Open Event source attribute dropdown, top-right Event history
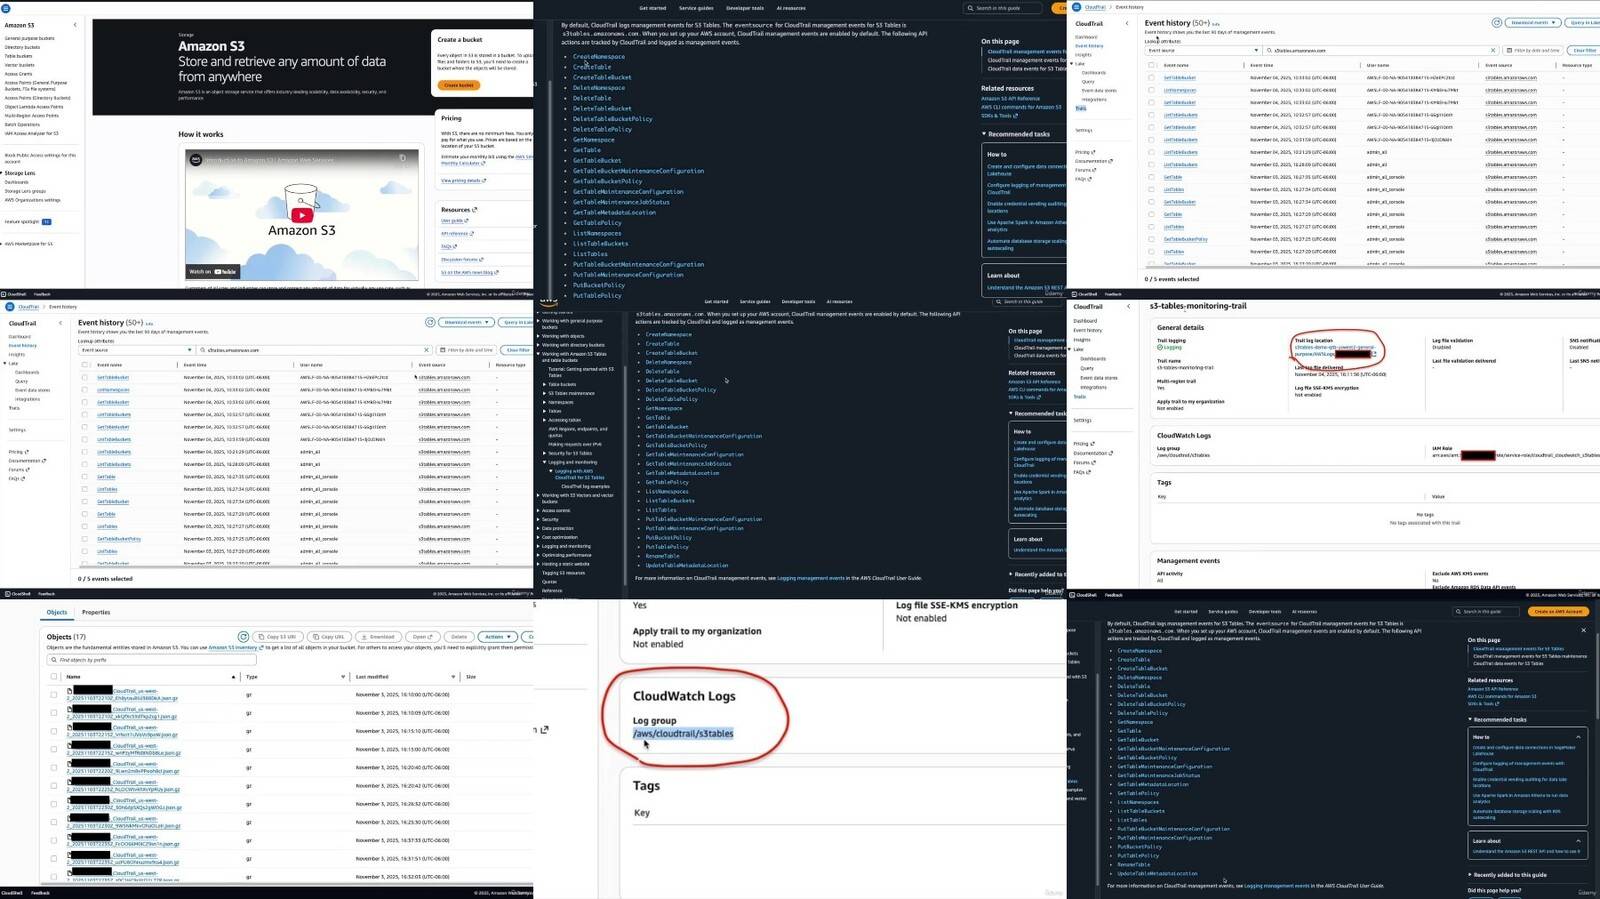The width and height of the screenshot is (1600, 899). 1203,50
